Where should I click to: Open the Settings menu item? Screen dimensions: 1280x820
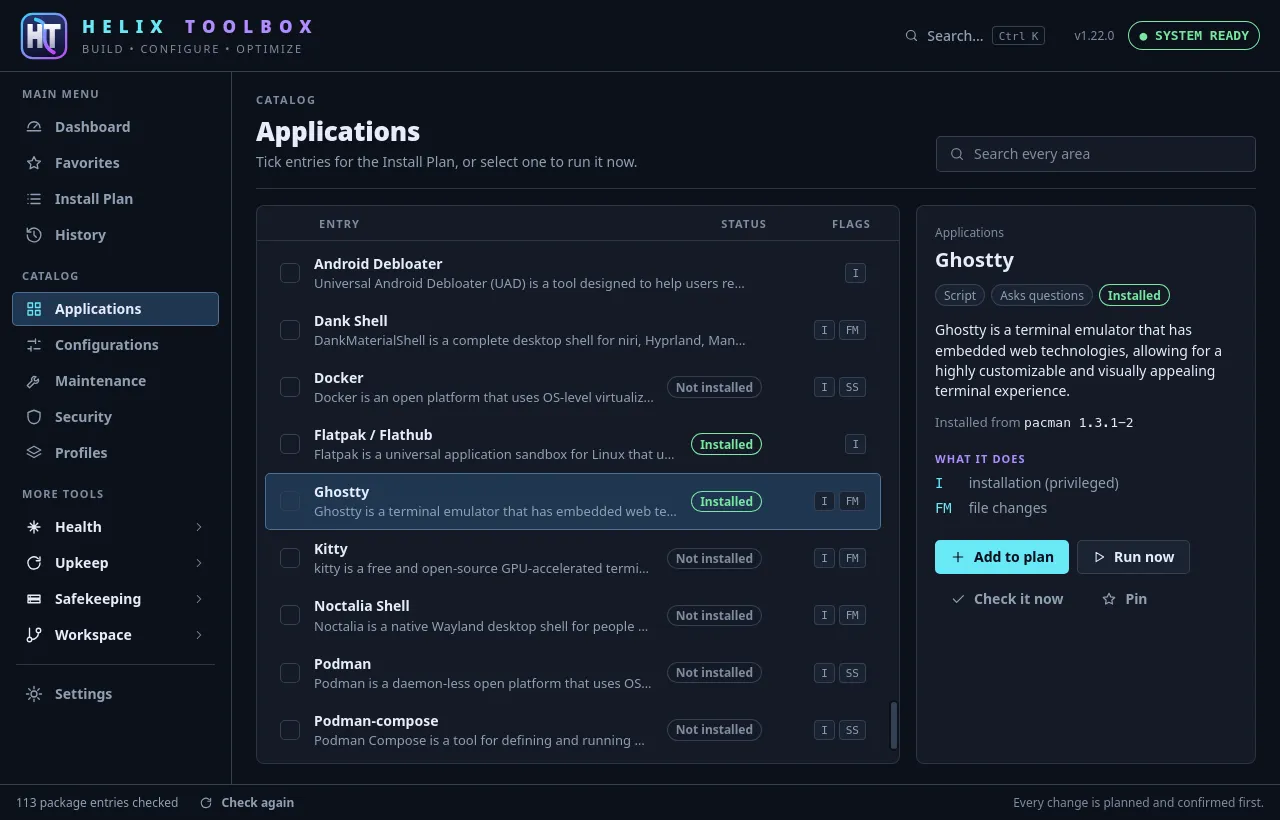115,694
